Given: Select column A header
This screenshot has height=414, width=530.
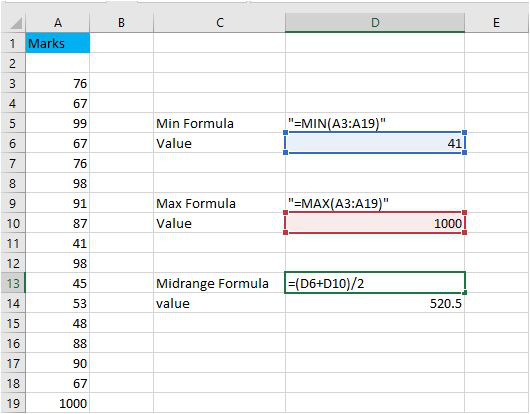Looking at the screenshot, I should pyautogui.click(x=57, y=23).
